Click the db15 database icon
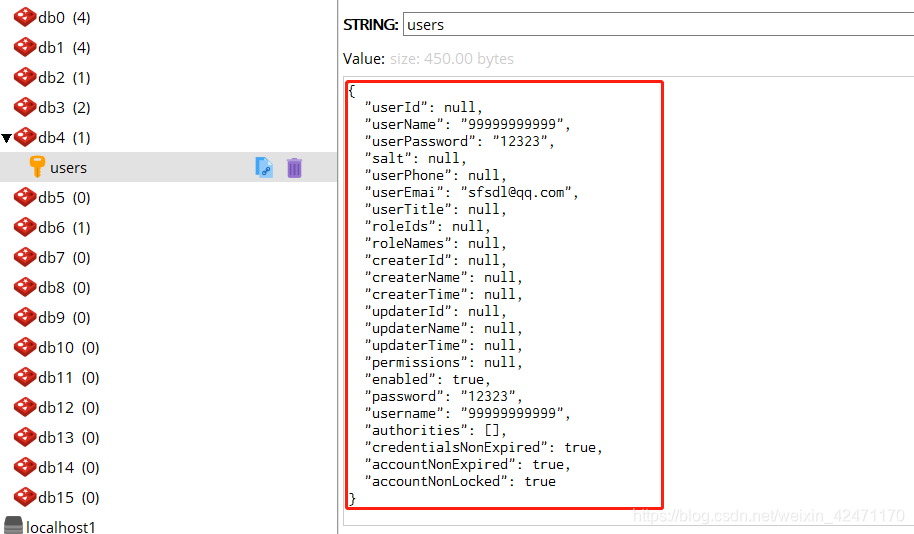 click(x=25, y=497)
